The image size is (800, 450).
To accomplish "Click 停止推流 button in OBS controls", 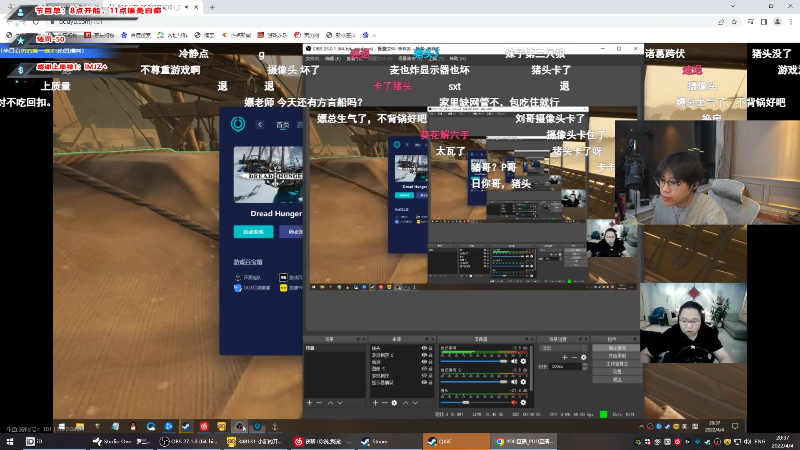I will 617,348.
